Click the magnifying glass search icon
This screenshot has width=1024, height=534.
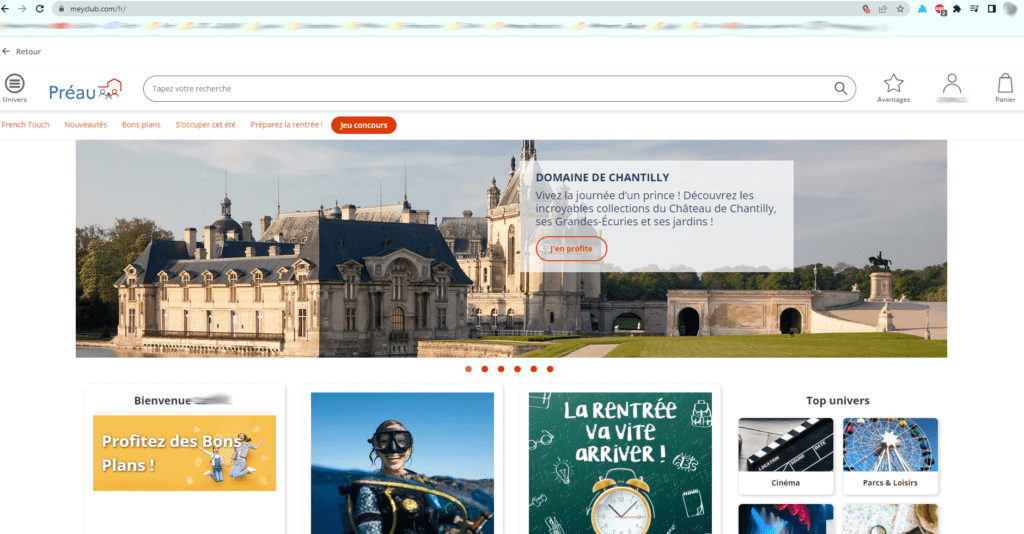point(841,89)
